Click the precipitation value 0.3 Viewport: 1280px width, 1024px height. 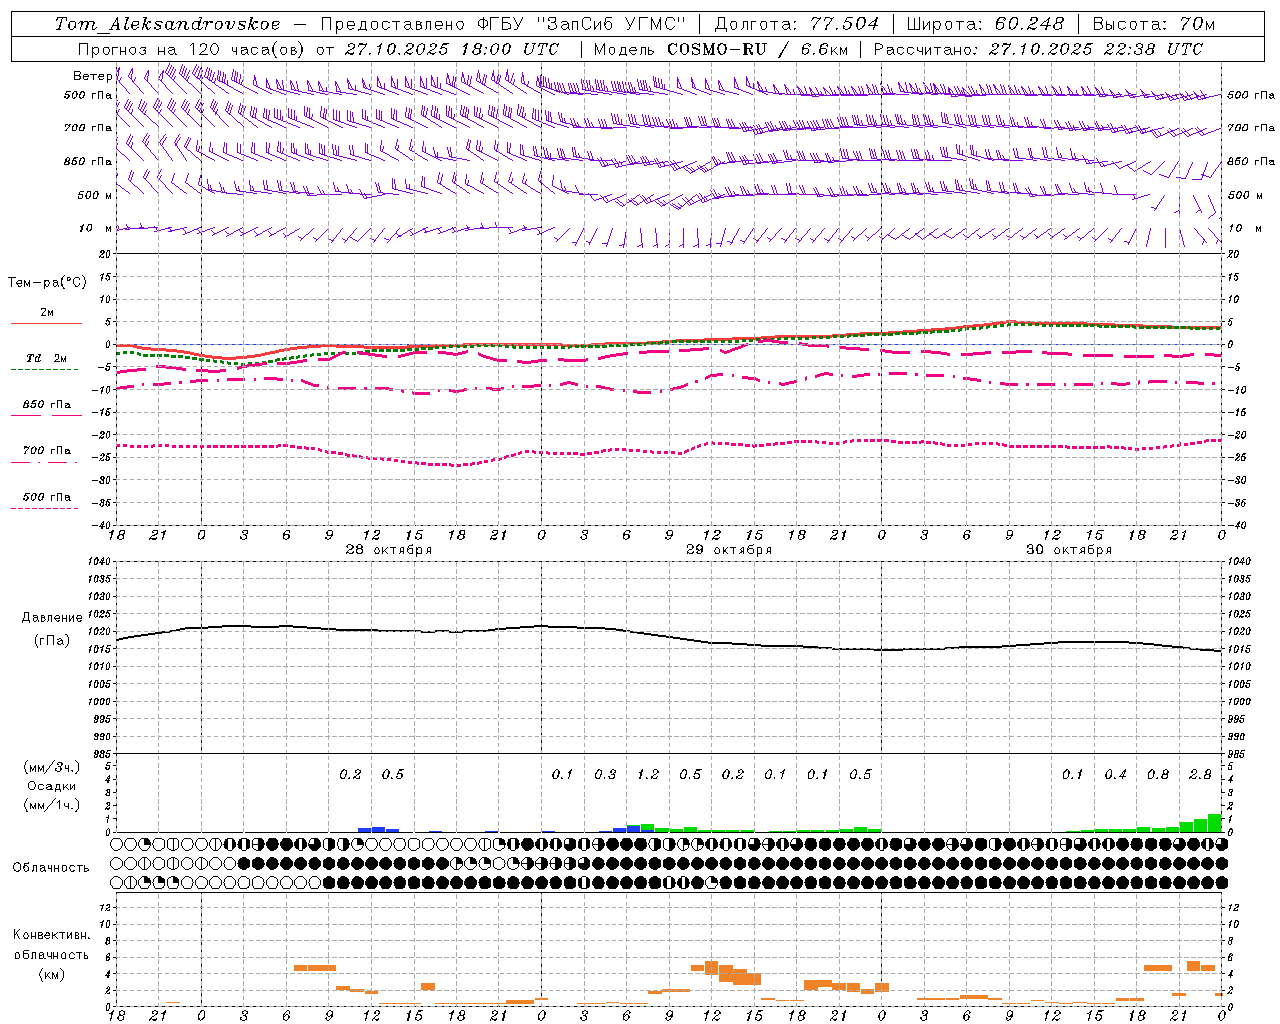(x=605, y=775)
